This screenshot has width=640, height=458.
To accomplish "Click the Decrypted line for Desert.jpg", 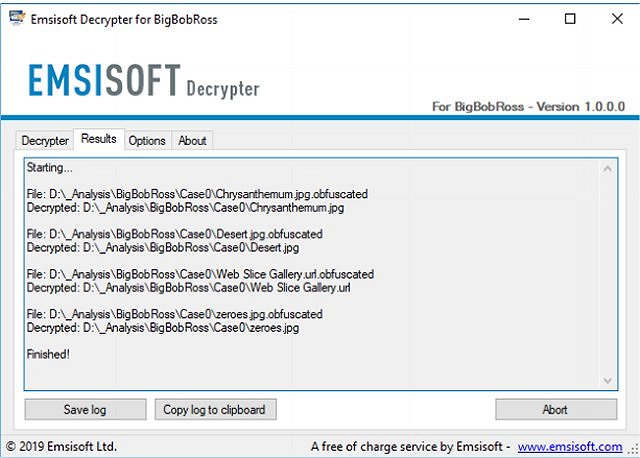I will coord(163,247).
